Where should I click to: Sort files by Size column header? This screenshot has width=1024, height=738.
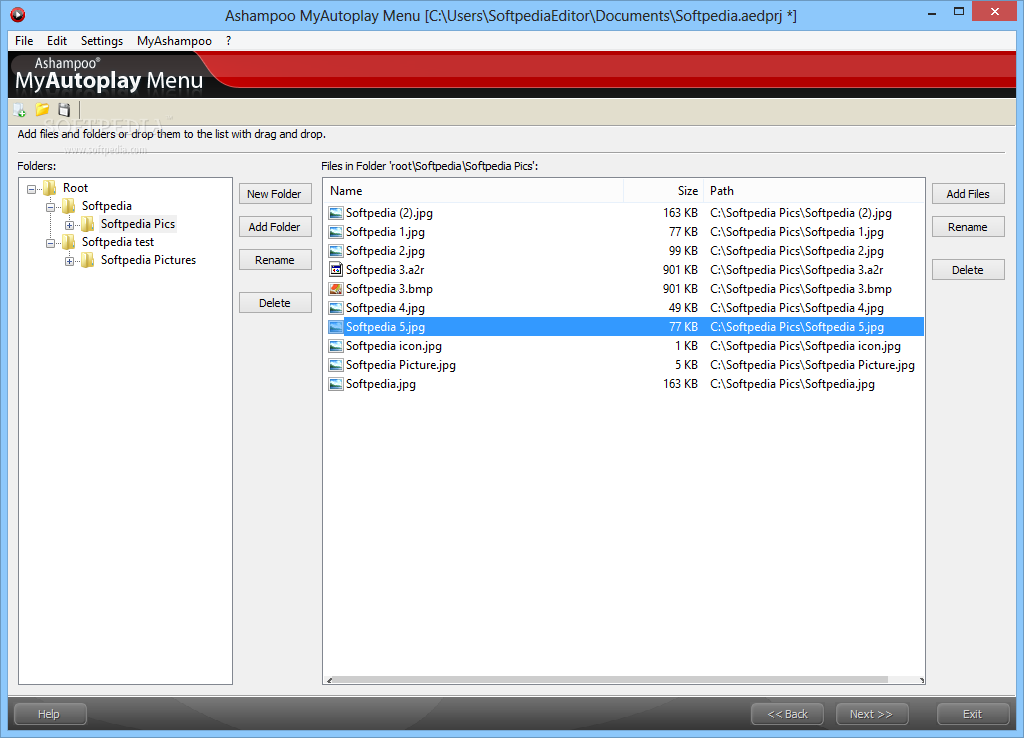tap(664, 191)
